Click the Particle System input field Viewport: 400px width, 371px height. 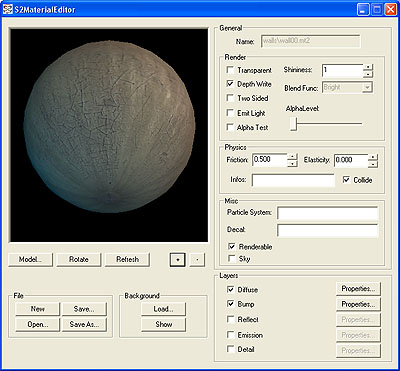coord(328,213)
